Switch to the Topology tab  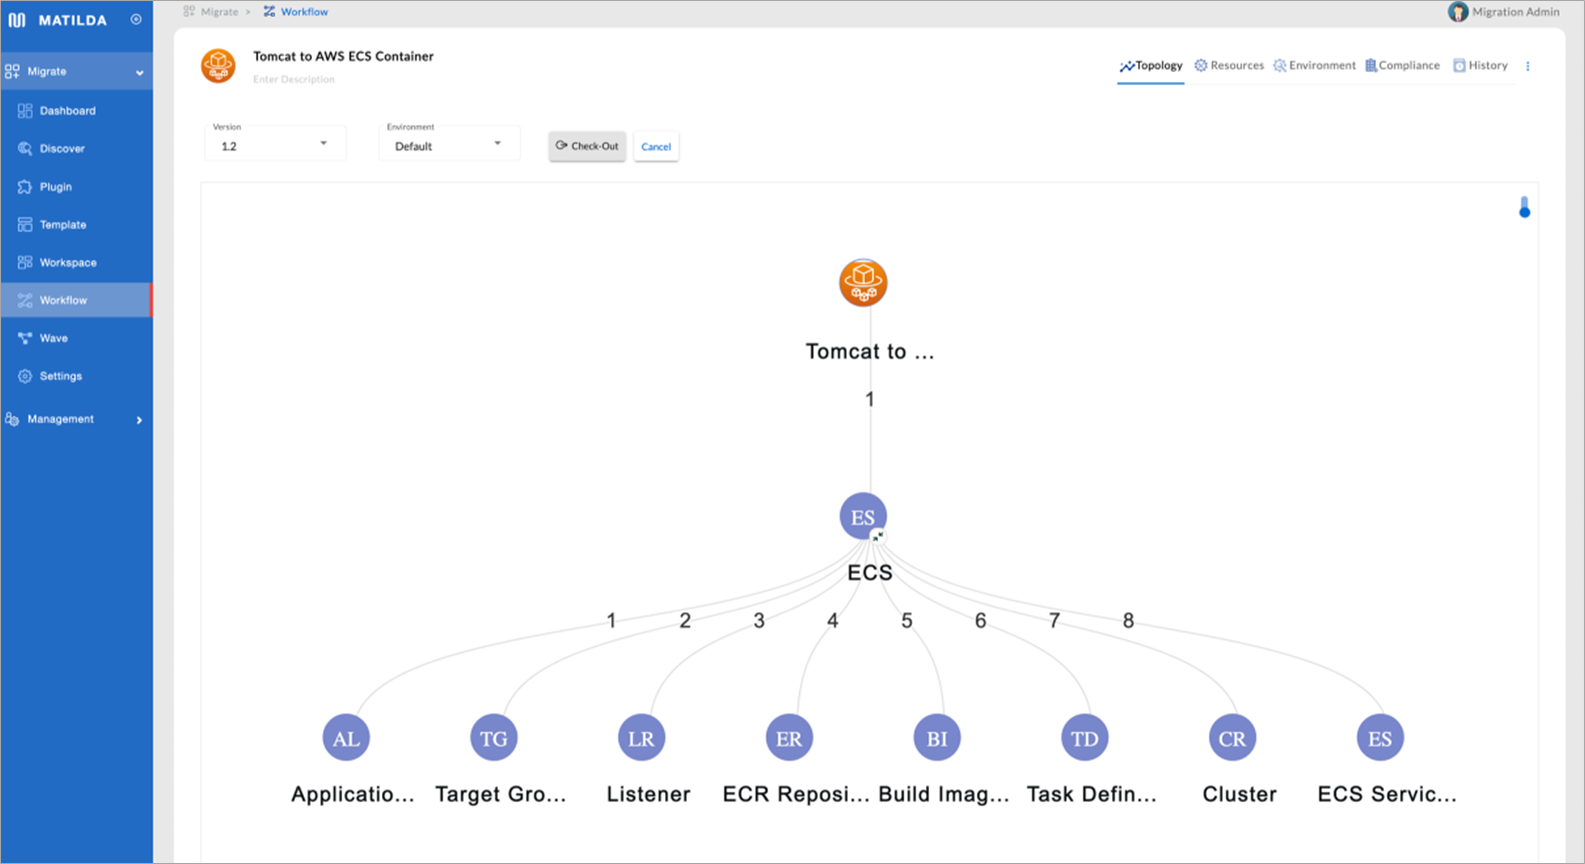click(x=1151, y=66)
